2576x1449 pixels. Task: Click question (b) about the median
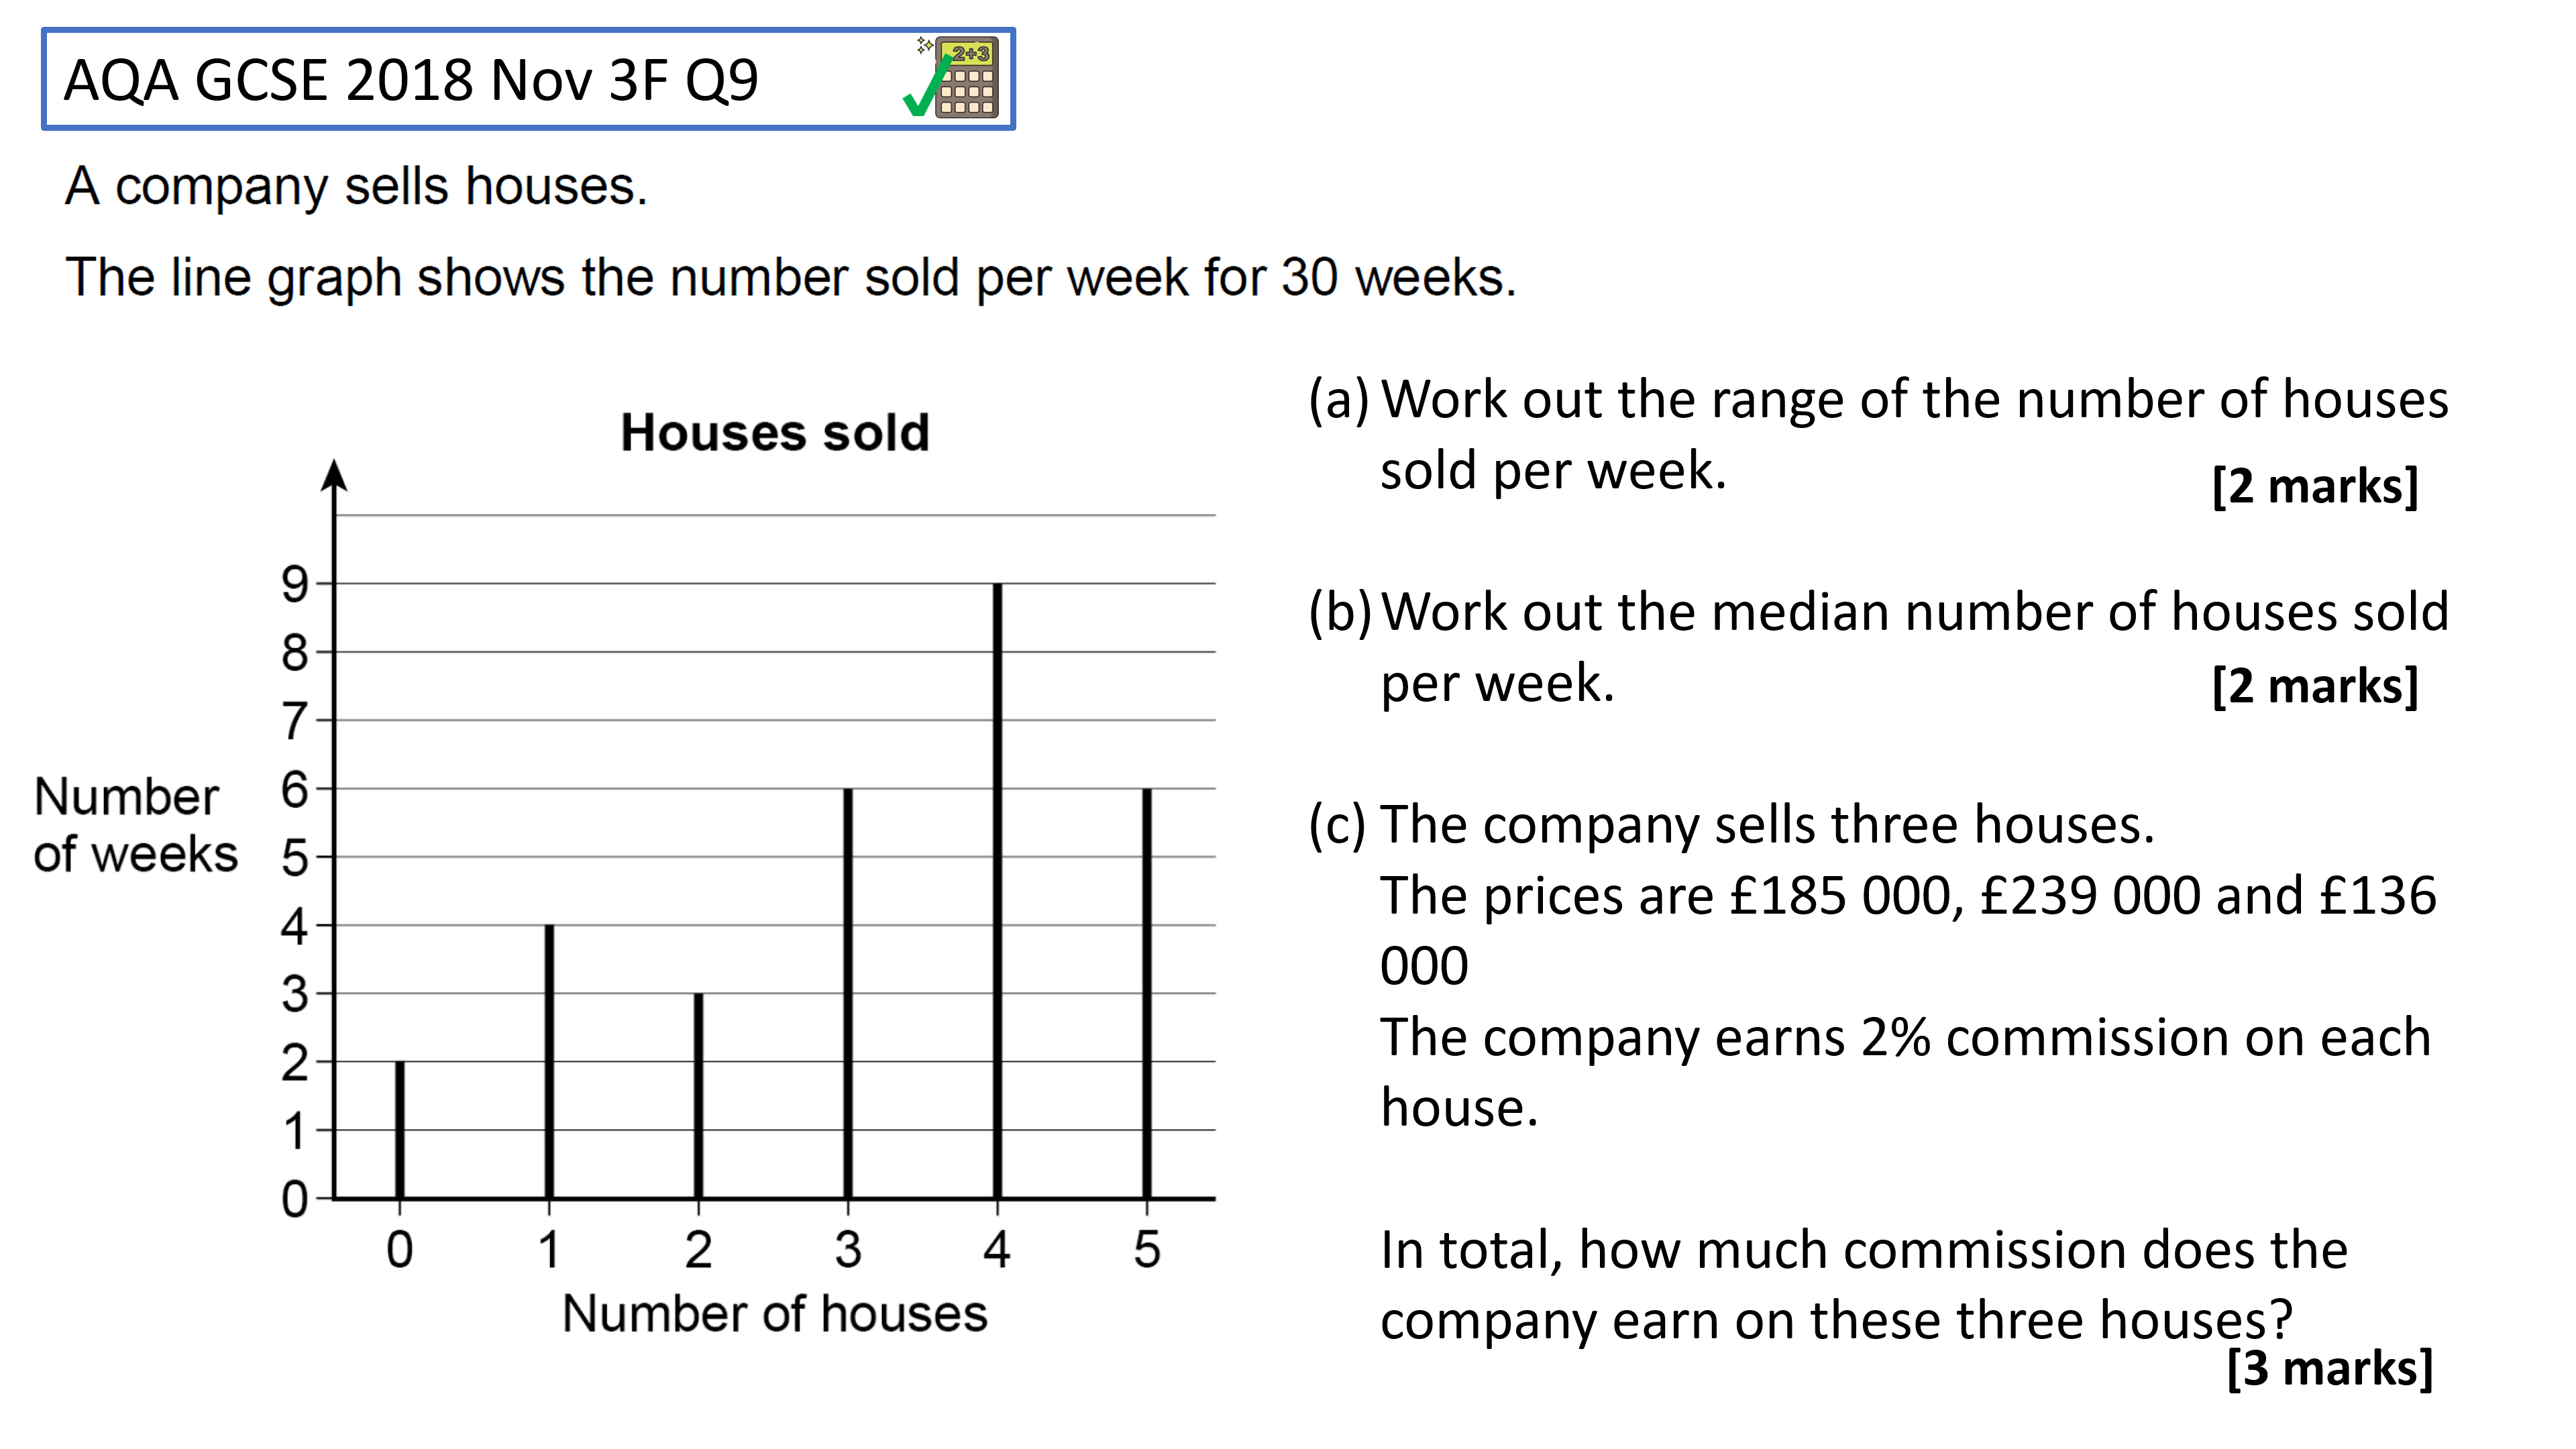[1878, 647]
